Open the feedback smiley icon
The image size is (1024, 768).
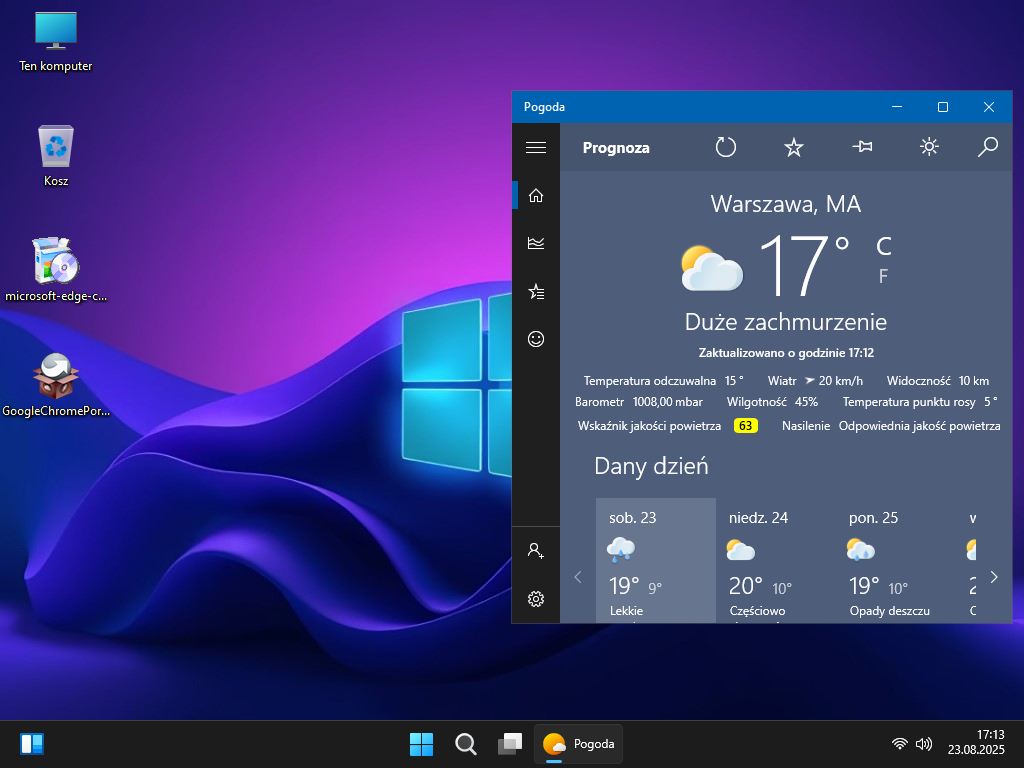(536, 339)
